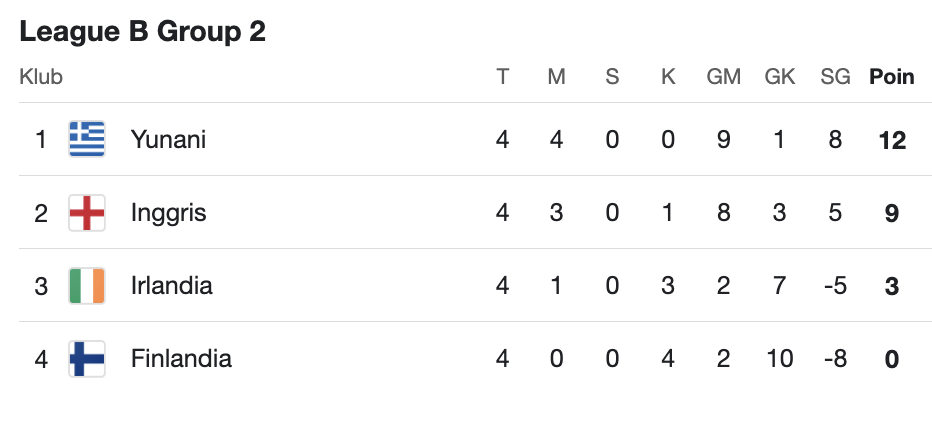
Task: Click the Klub column header
Action: click(41, 77)
